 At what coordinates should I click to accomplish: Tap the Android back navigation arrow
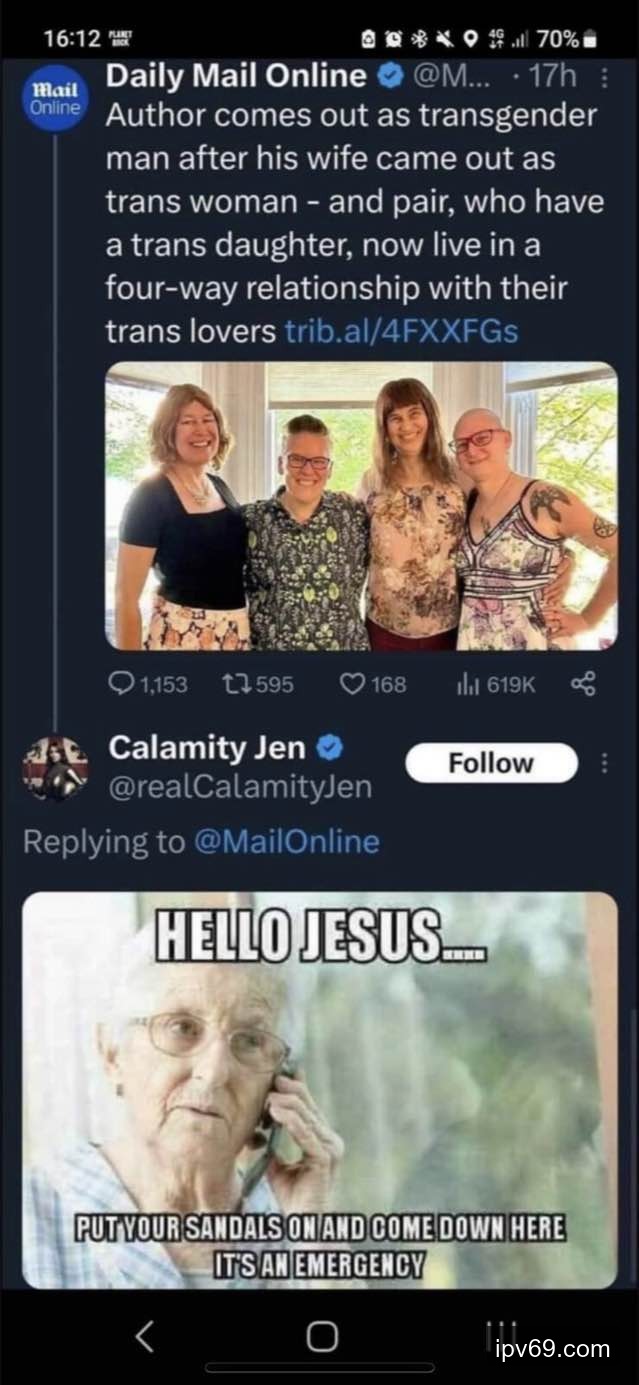click(x=145, y=1337)
